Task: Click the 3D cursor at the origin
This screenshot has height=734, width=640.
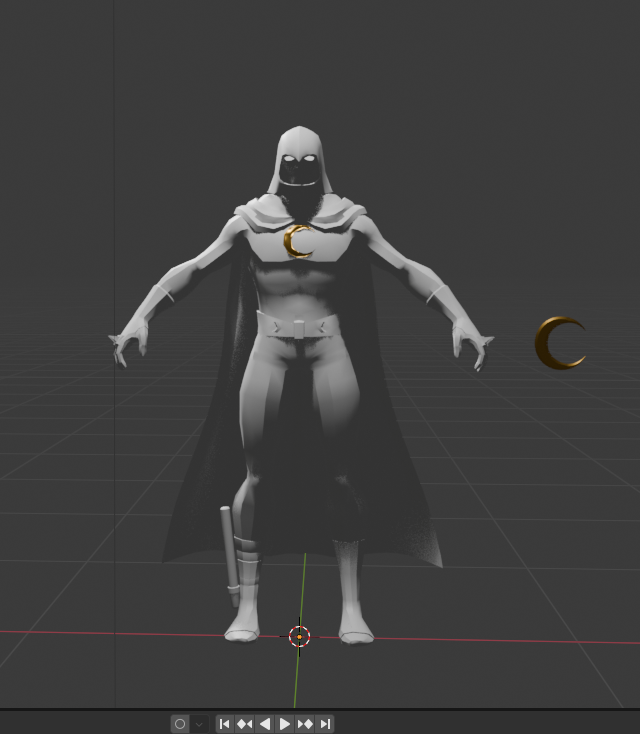Action: pos(300,637)
